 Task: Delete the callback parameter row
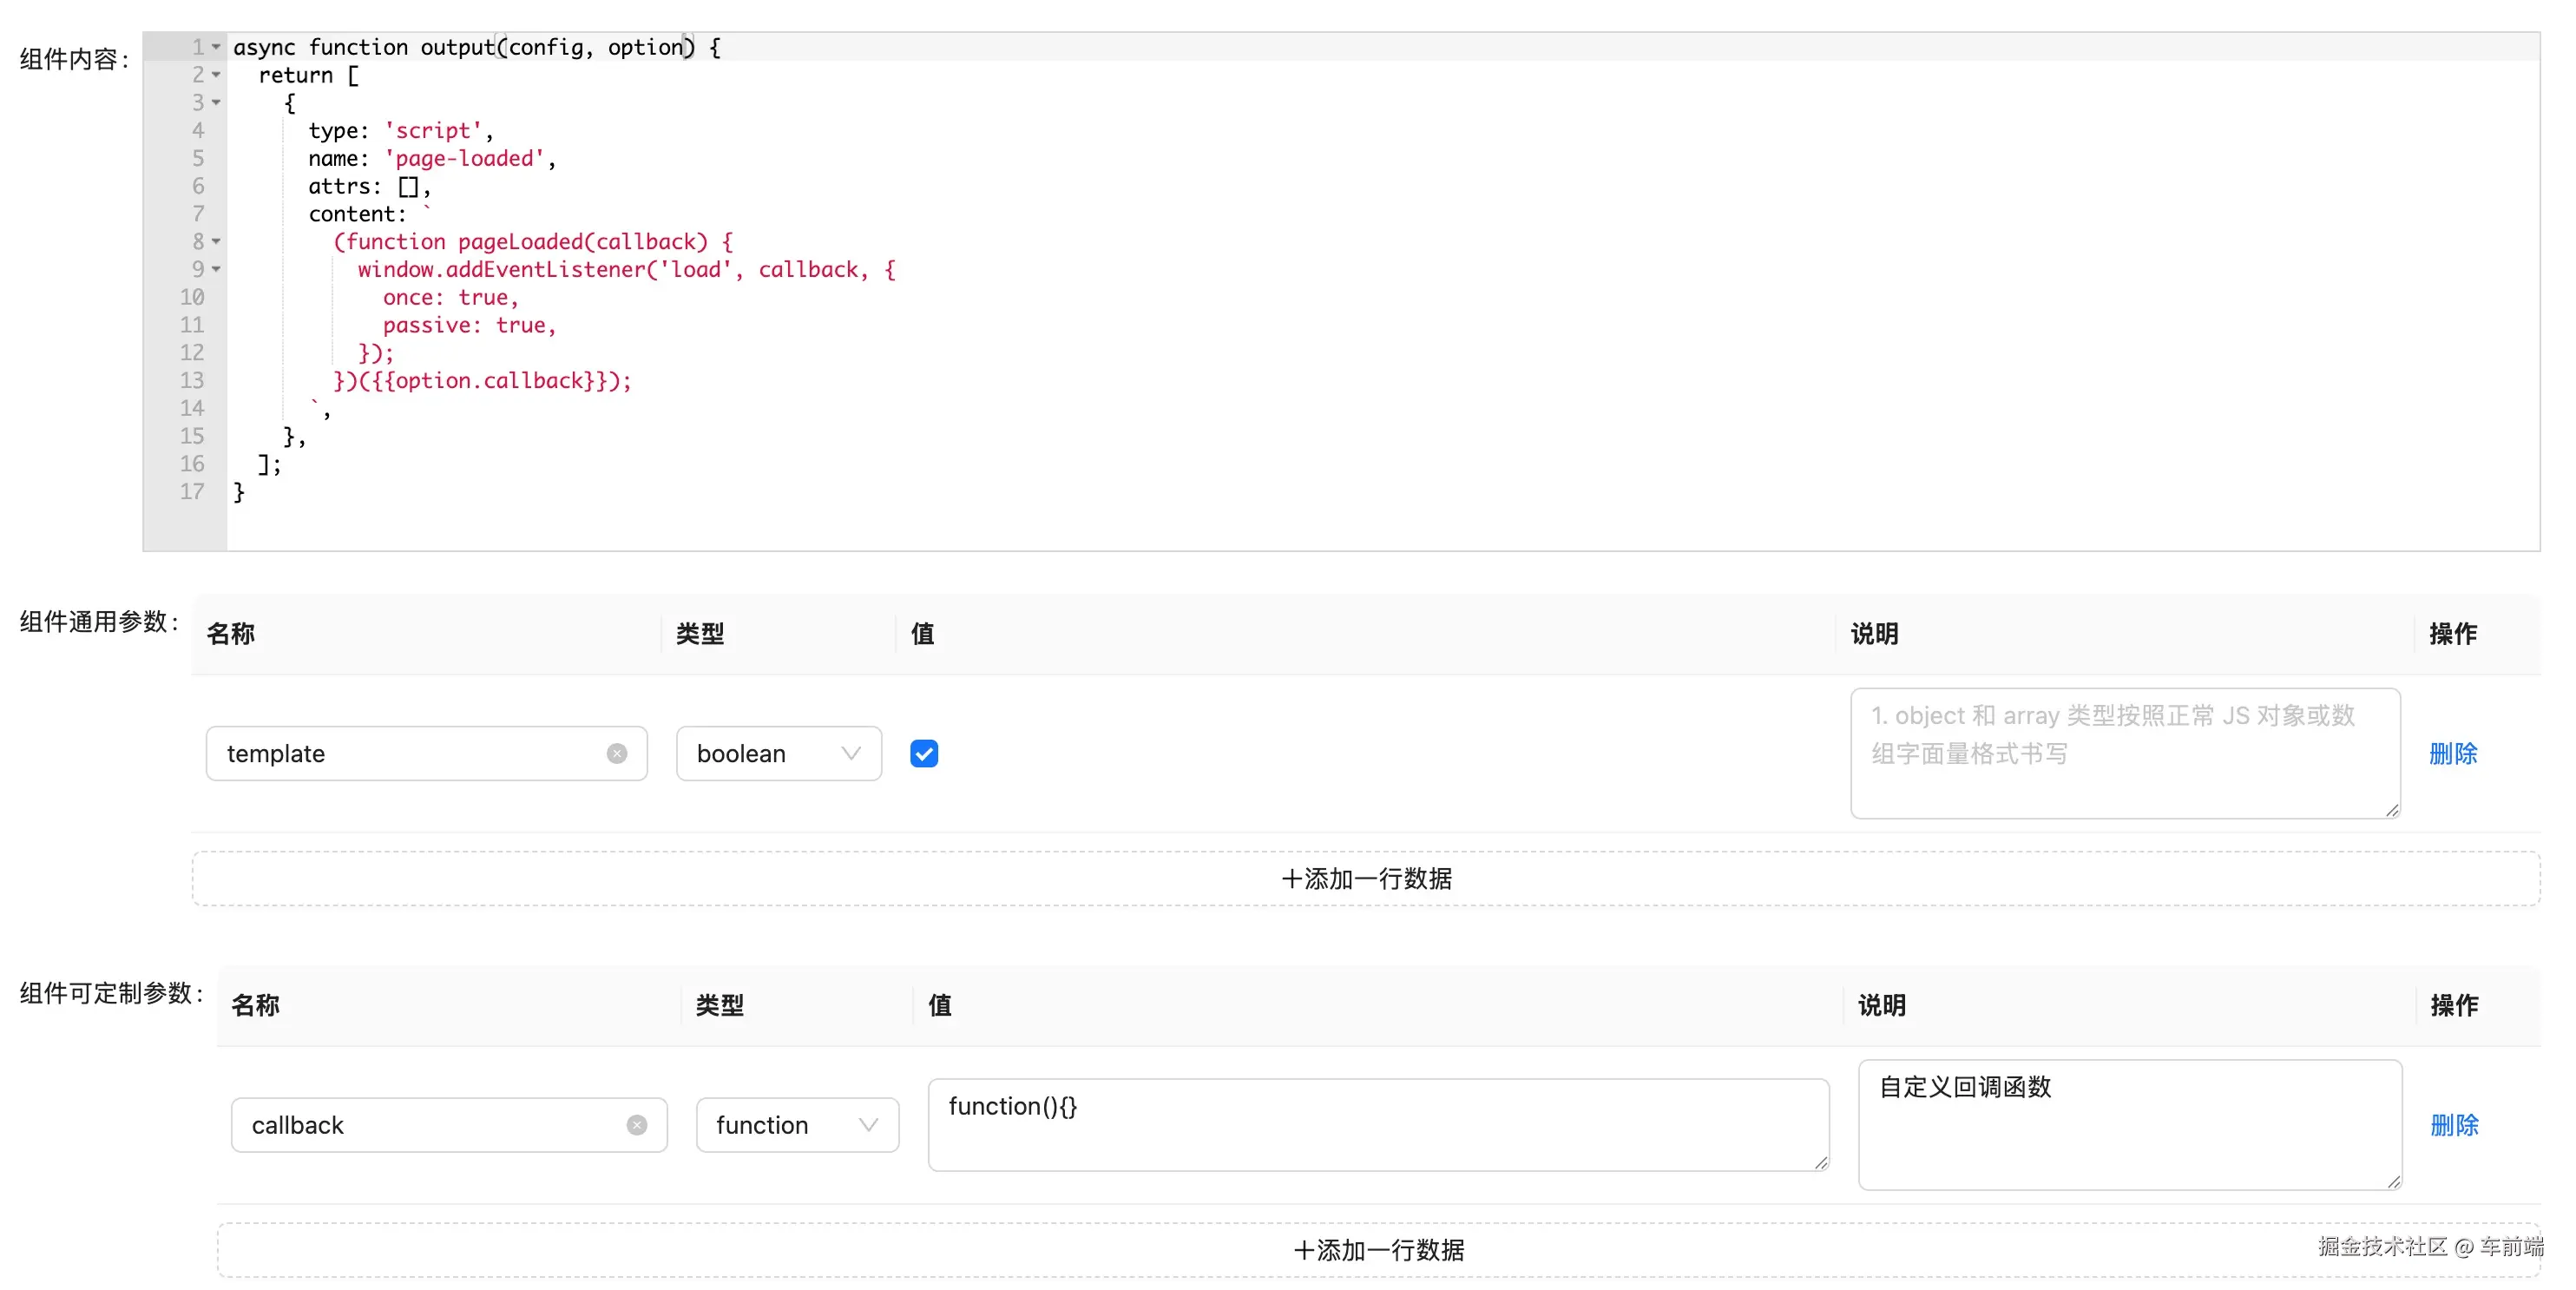click(x=2454, y=1125)
